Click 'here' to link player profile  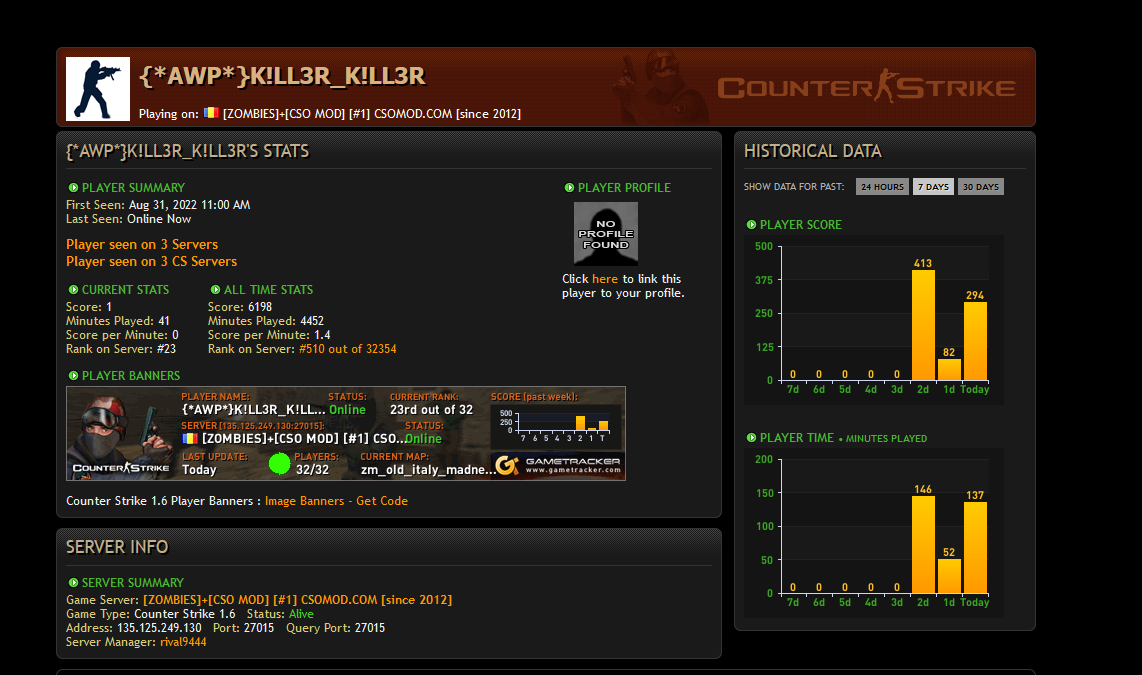point(605,279)
